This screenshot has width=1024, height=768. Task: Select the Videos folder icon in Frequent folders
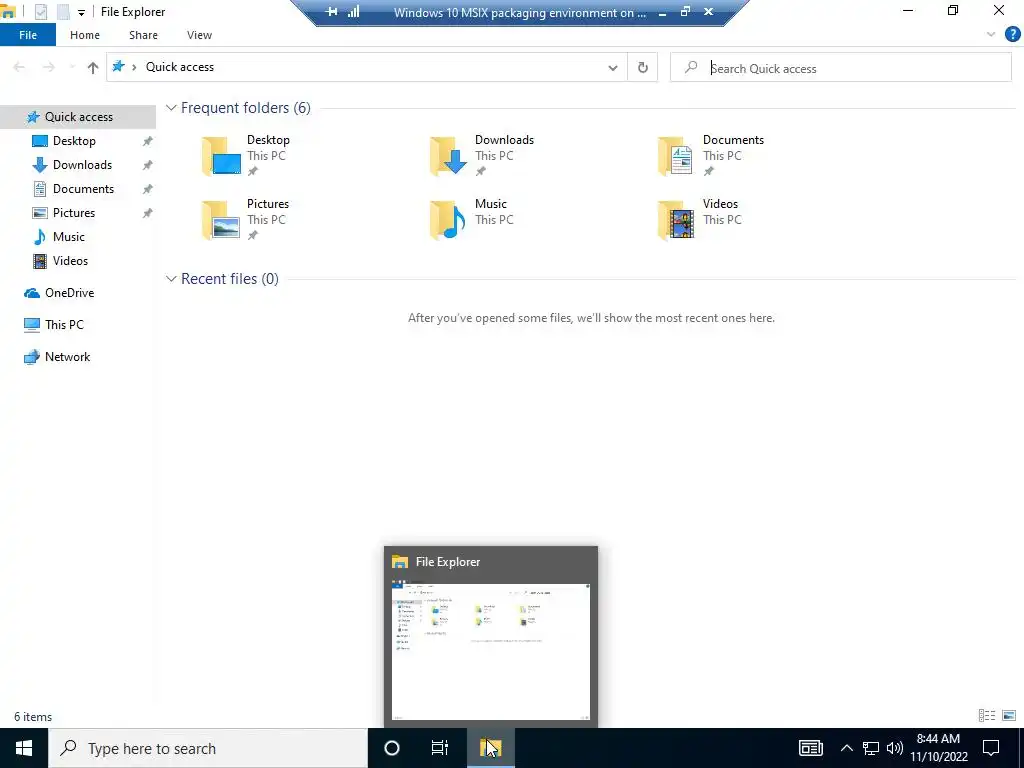point(676,219)
